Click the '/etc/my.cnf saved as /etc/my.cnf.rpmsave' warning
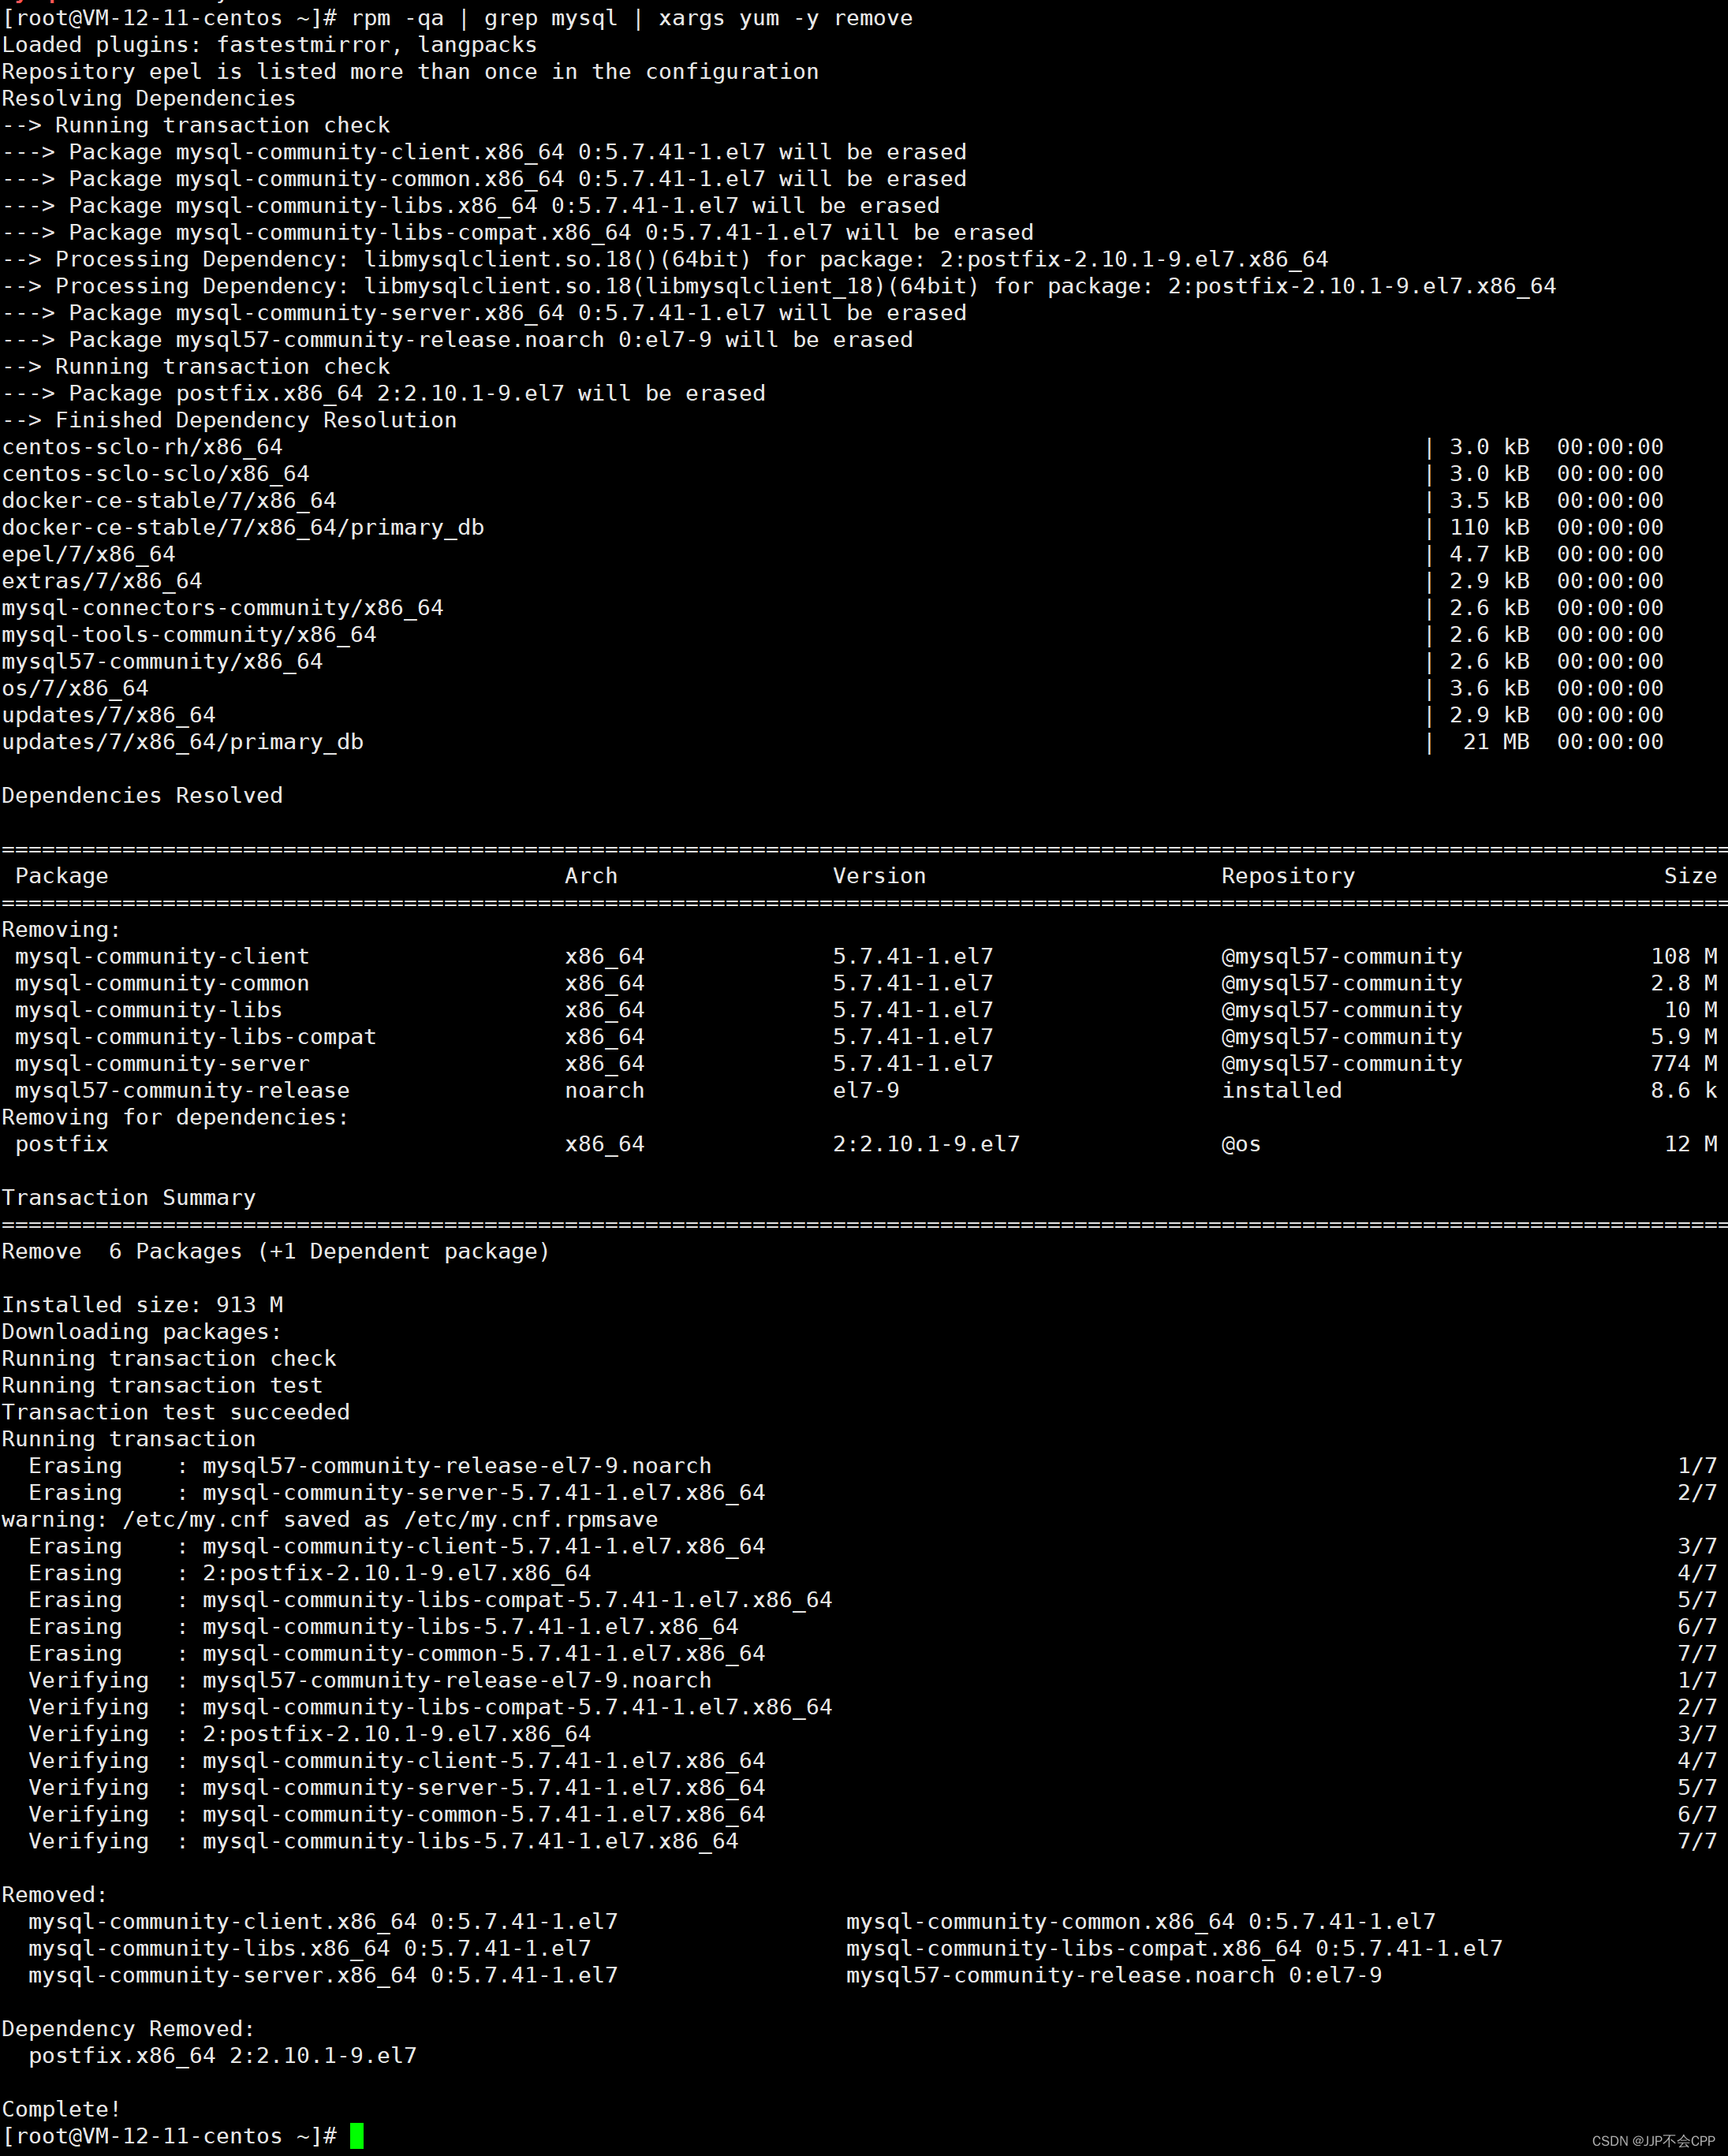The height and width of the screenshot is (2156, 1728). pyautogui.click(x=330, y=1520)
